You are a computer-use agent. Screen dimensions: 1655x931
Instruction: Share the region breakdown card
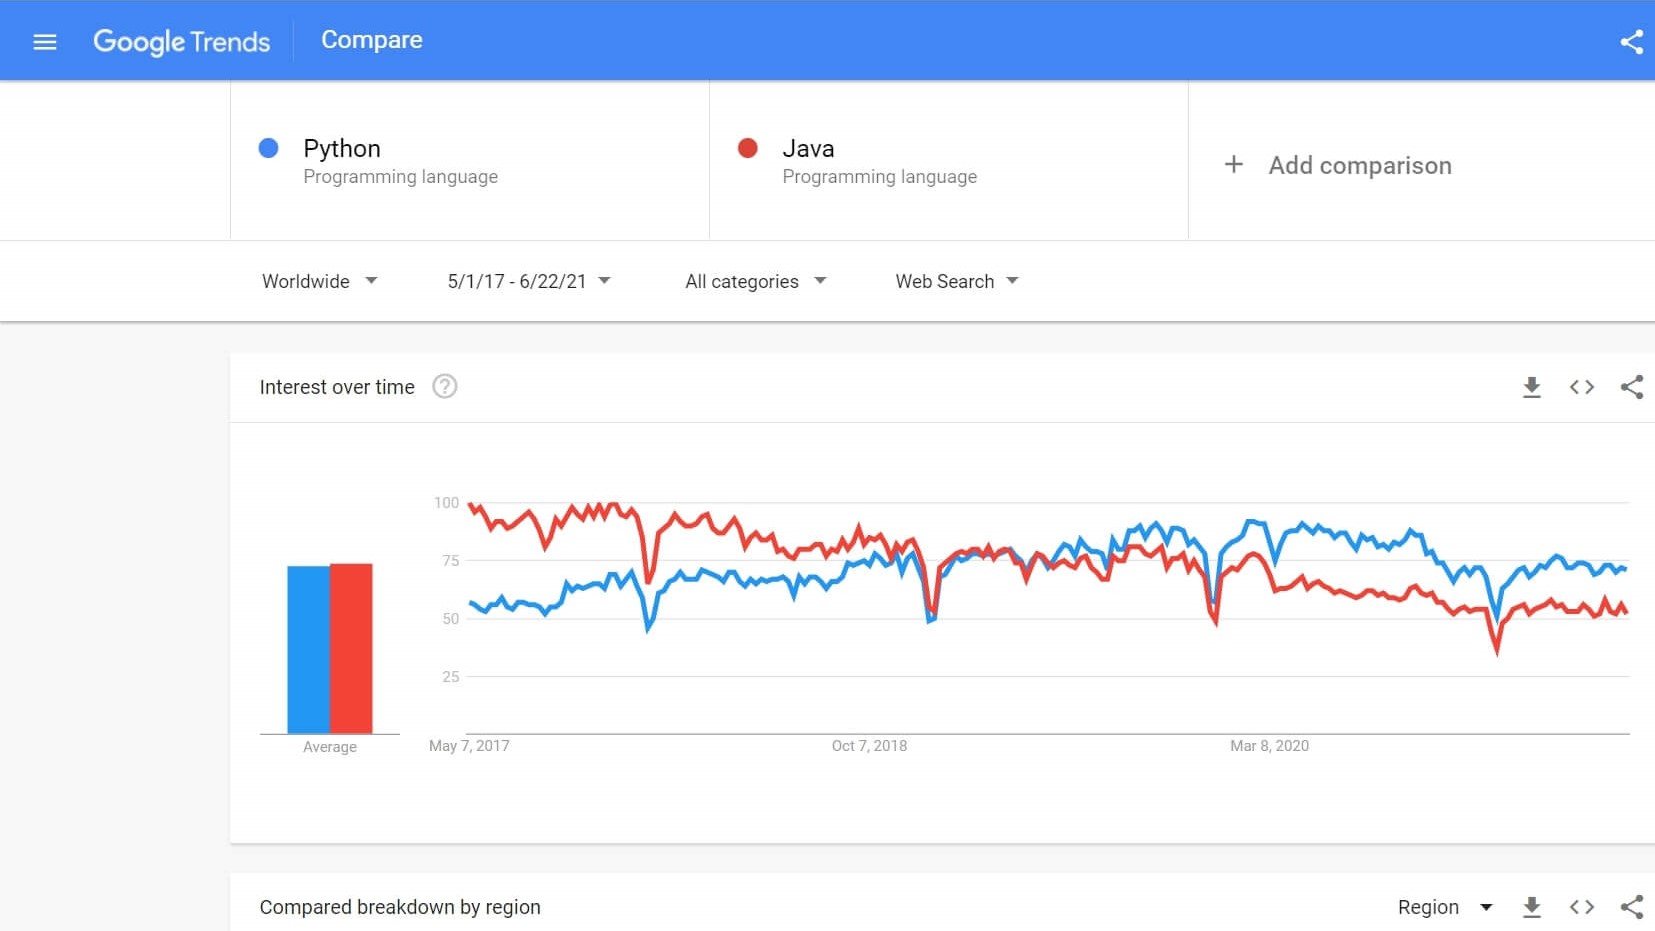coord(1631,907)
